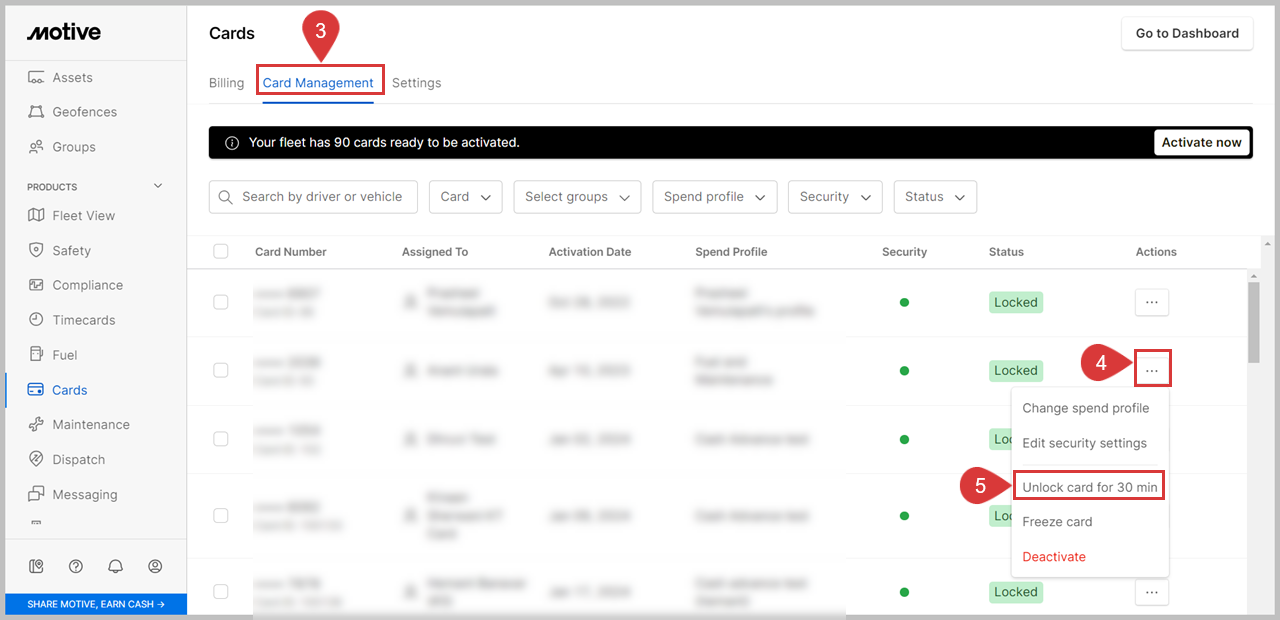
Task: Select the Fuel pump icon
Action: click(x=36, y=355)
